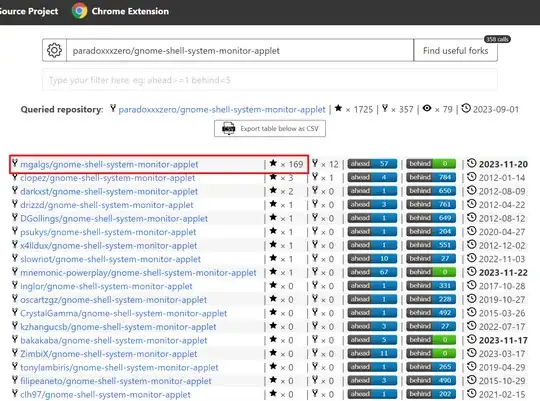
Task: Open inglor fork link
Action: coord(106,286)
